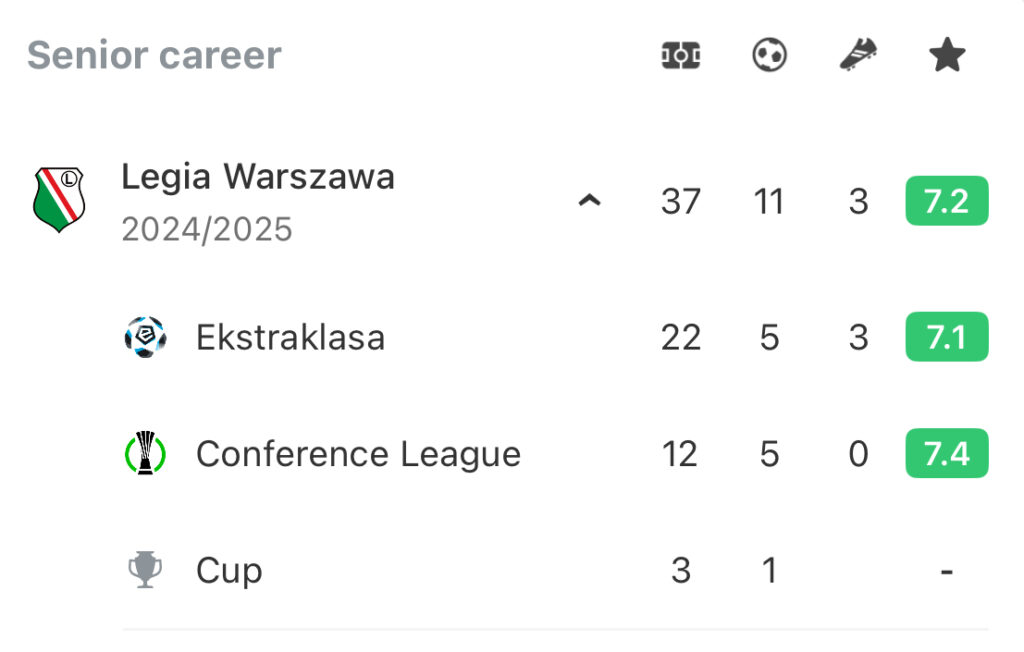
Task: Click the assists boot icon
Action: pos(858,54)
